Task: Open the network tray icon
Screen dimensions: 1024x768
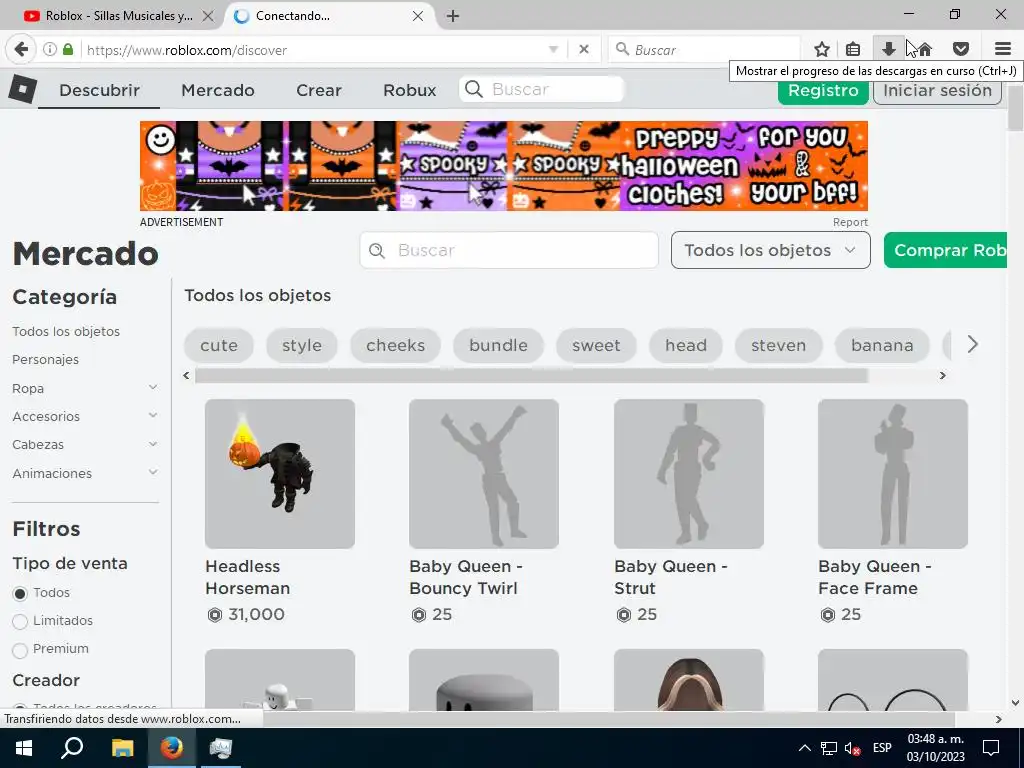Action: (x=829, y=748)
